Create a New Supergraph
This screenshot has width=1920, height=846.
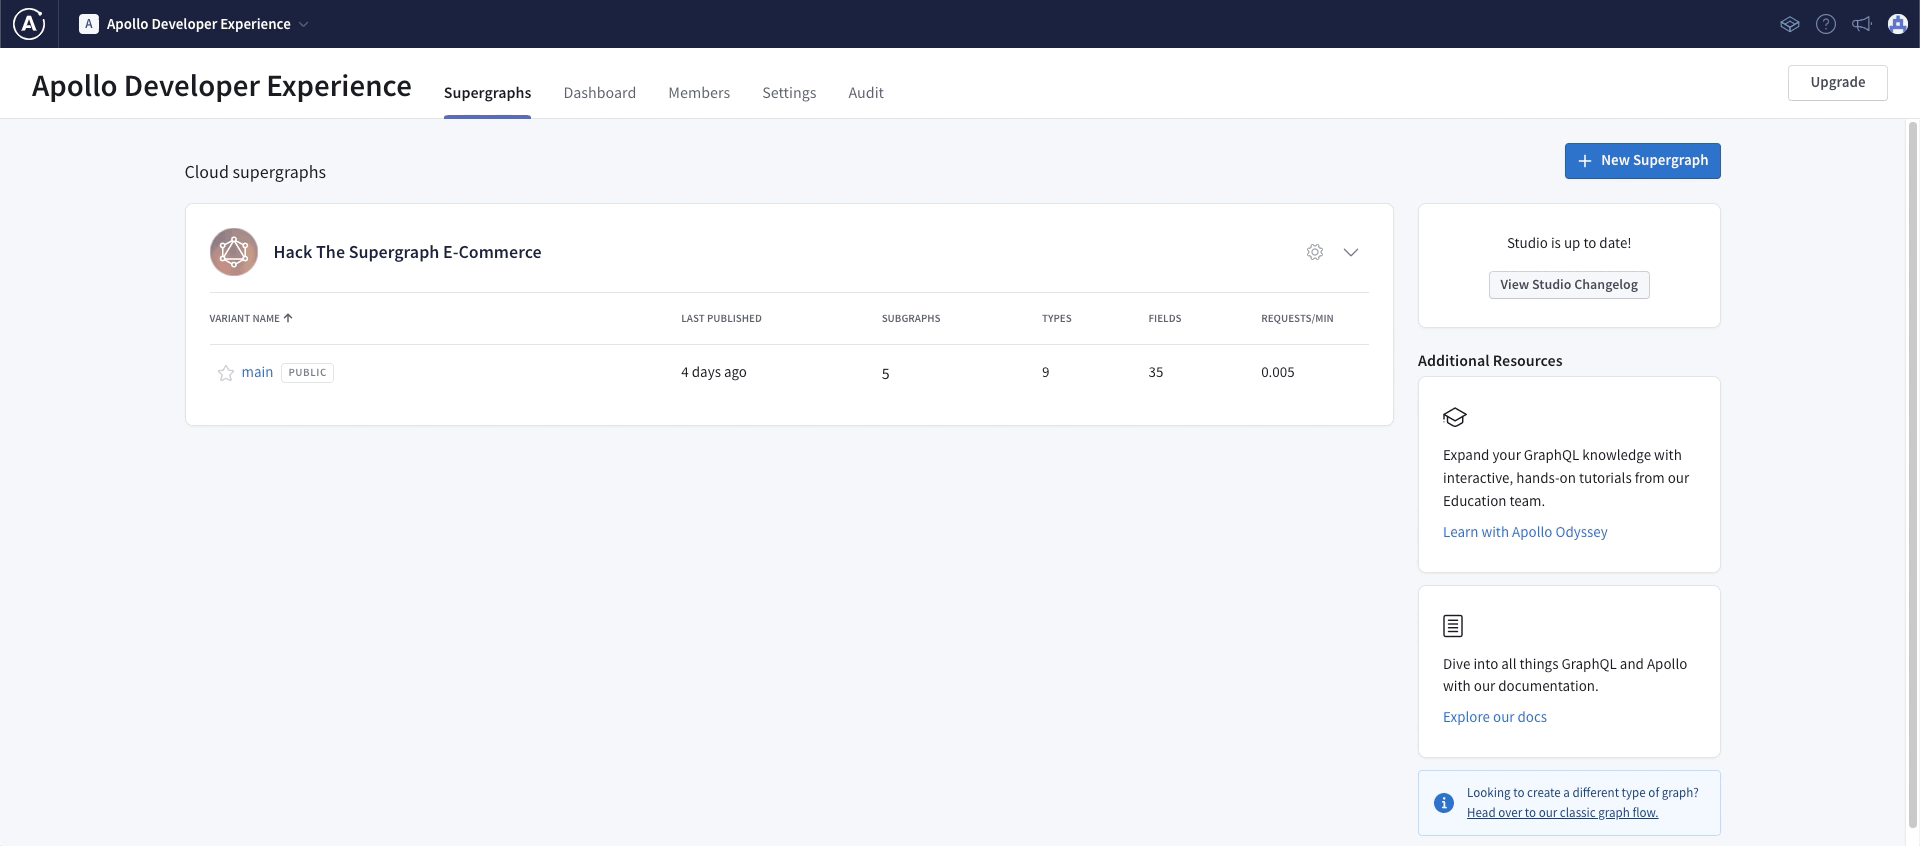(x=1642, y=161)
